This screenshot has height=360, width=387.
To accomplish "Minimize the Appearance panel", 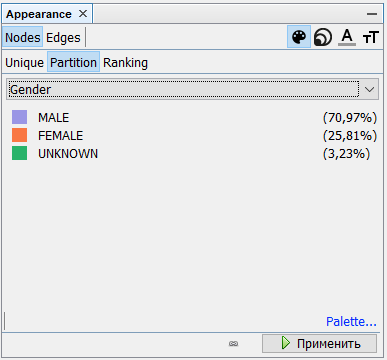I will [372, 14].
